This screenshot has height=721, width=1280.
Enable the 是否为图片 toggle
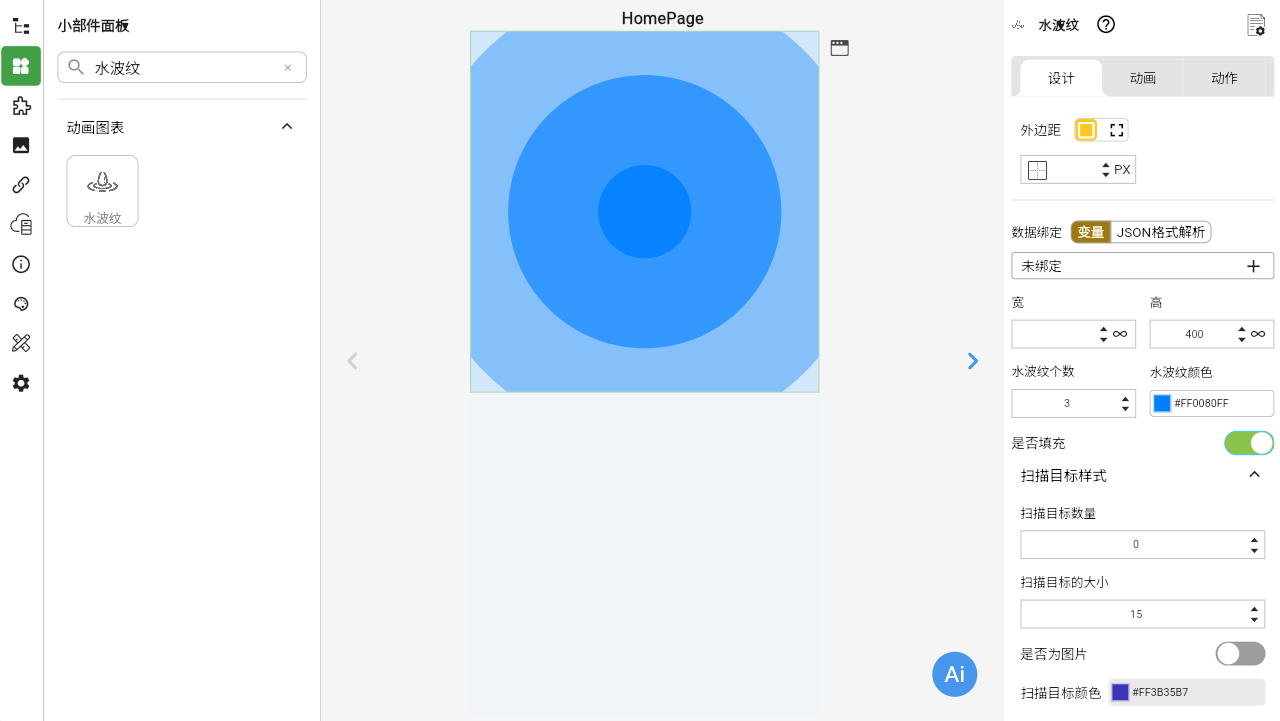1240,654
